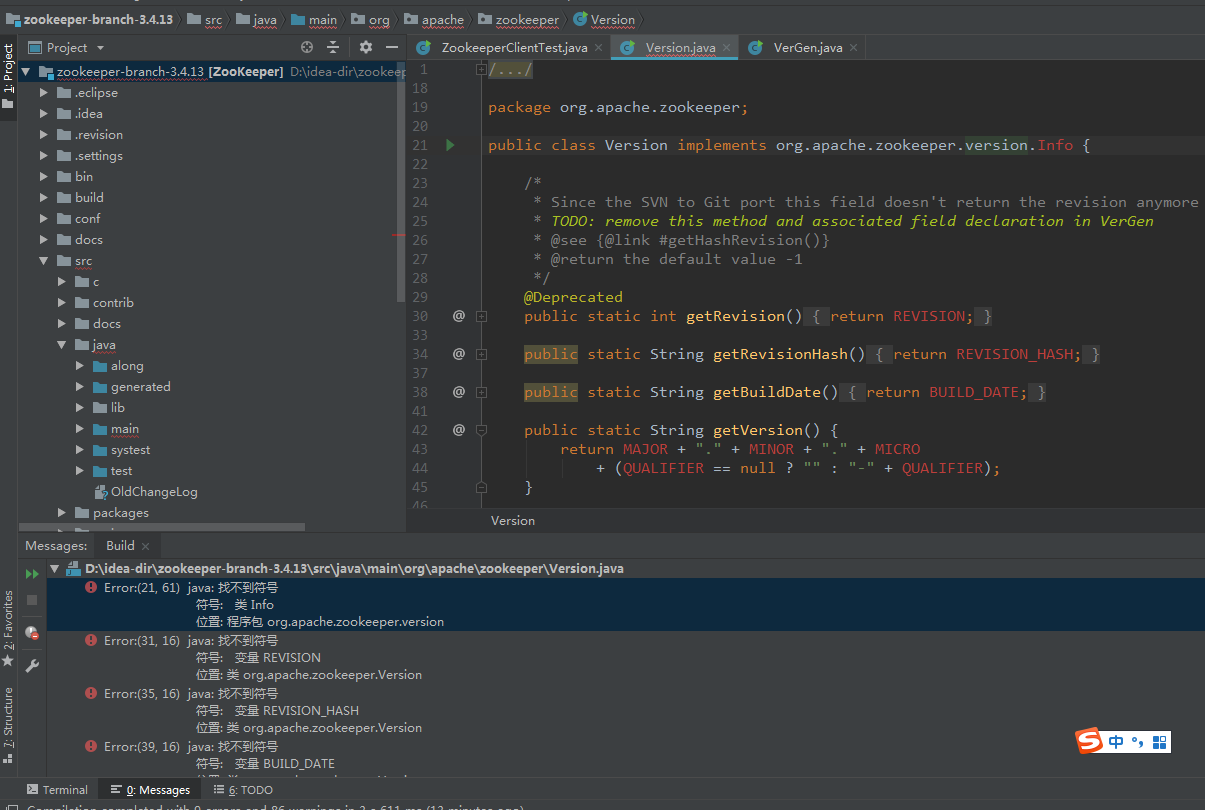Image resolution: width=1205 pixels, height=810 pixels.
Task: Click the locate-in-project crosshair icon
Action: tap(307, 47)
